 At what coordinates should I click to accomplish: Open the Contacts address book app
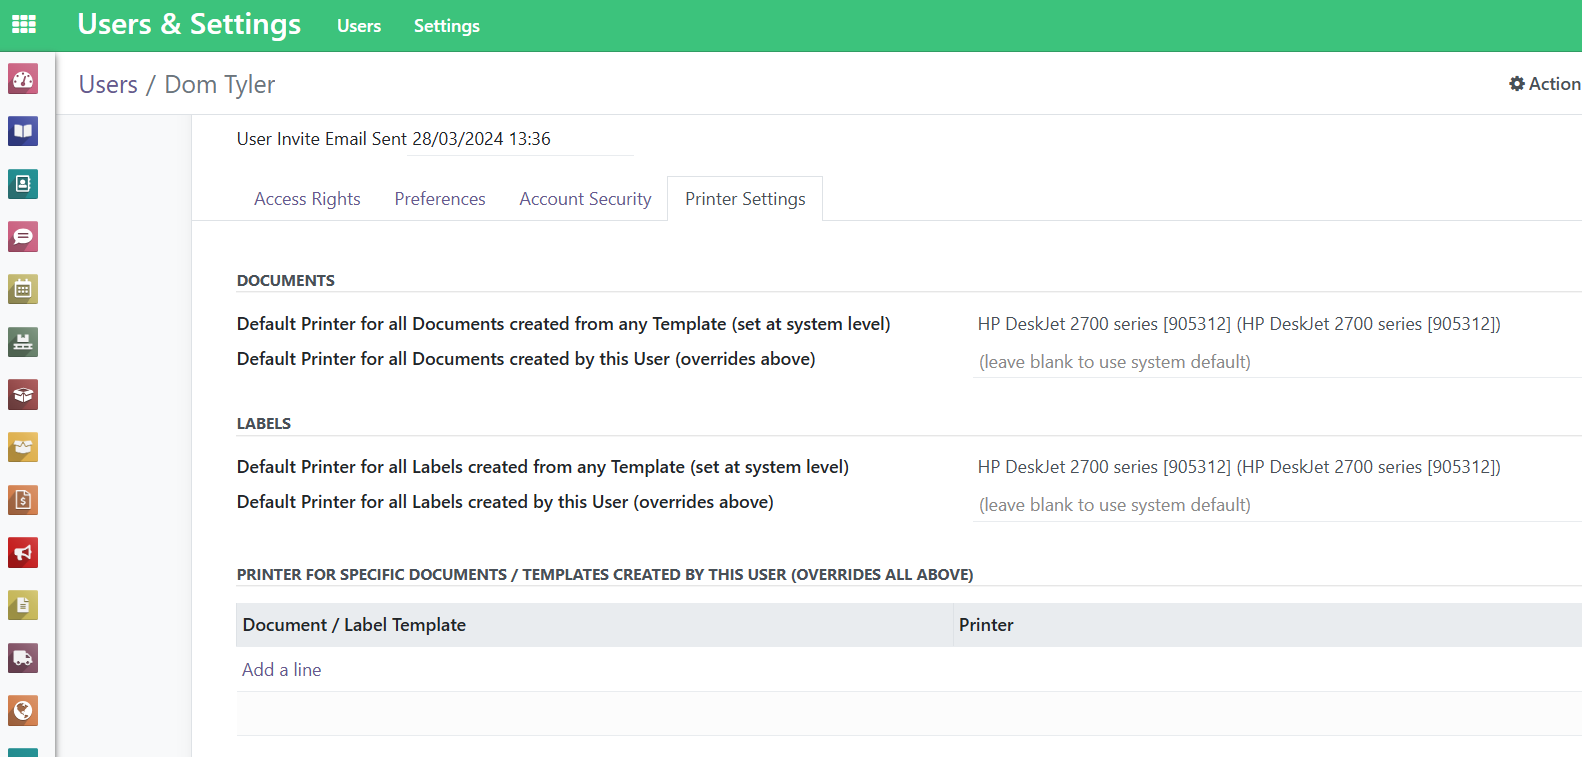click(23, 184)
